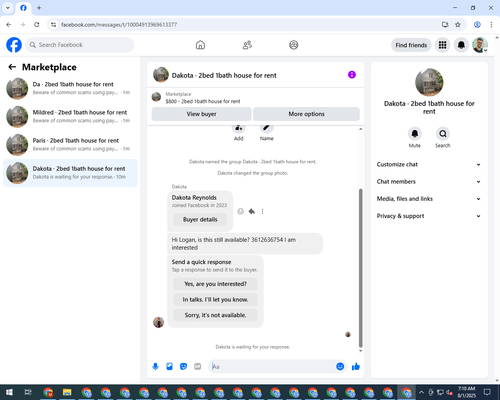Choose a GIF icon in composer

[198, 367]
